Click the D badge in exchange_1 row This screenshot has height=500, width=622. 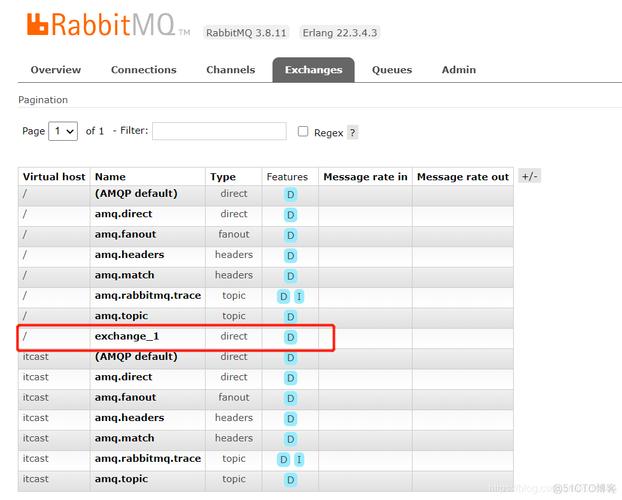point(290,337)
